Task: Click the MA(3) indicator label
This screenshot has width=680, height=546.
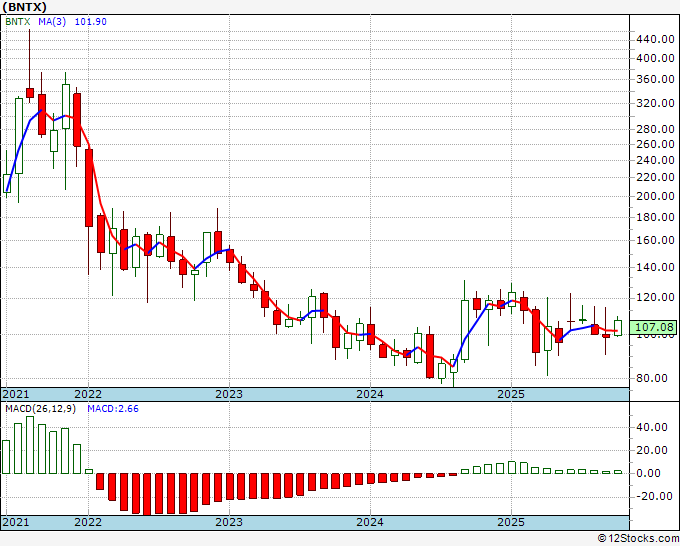Action: (x=53, y=19)
